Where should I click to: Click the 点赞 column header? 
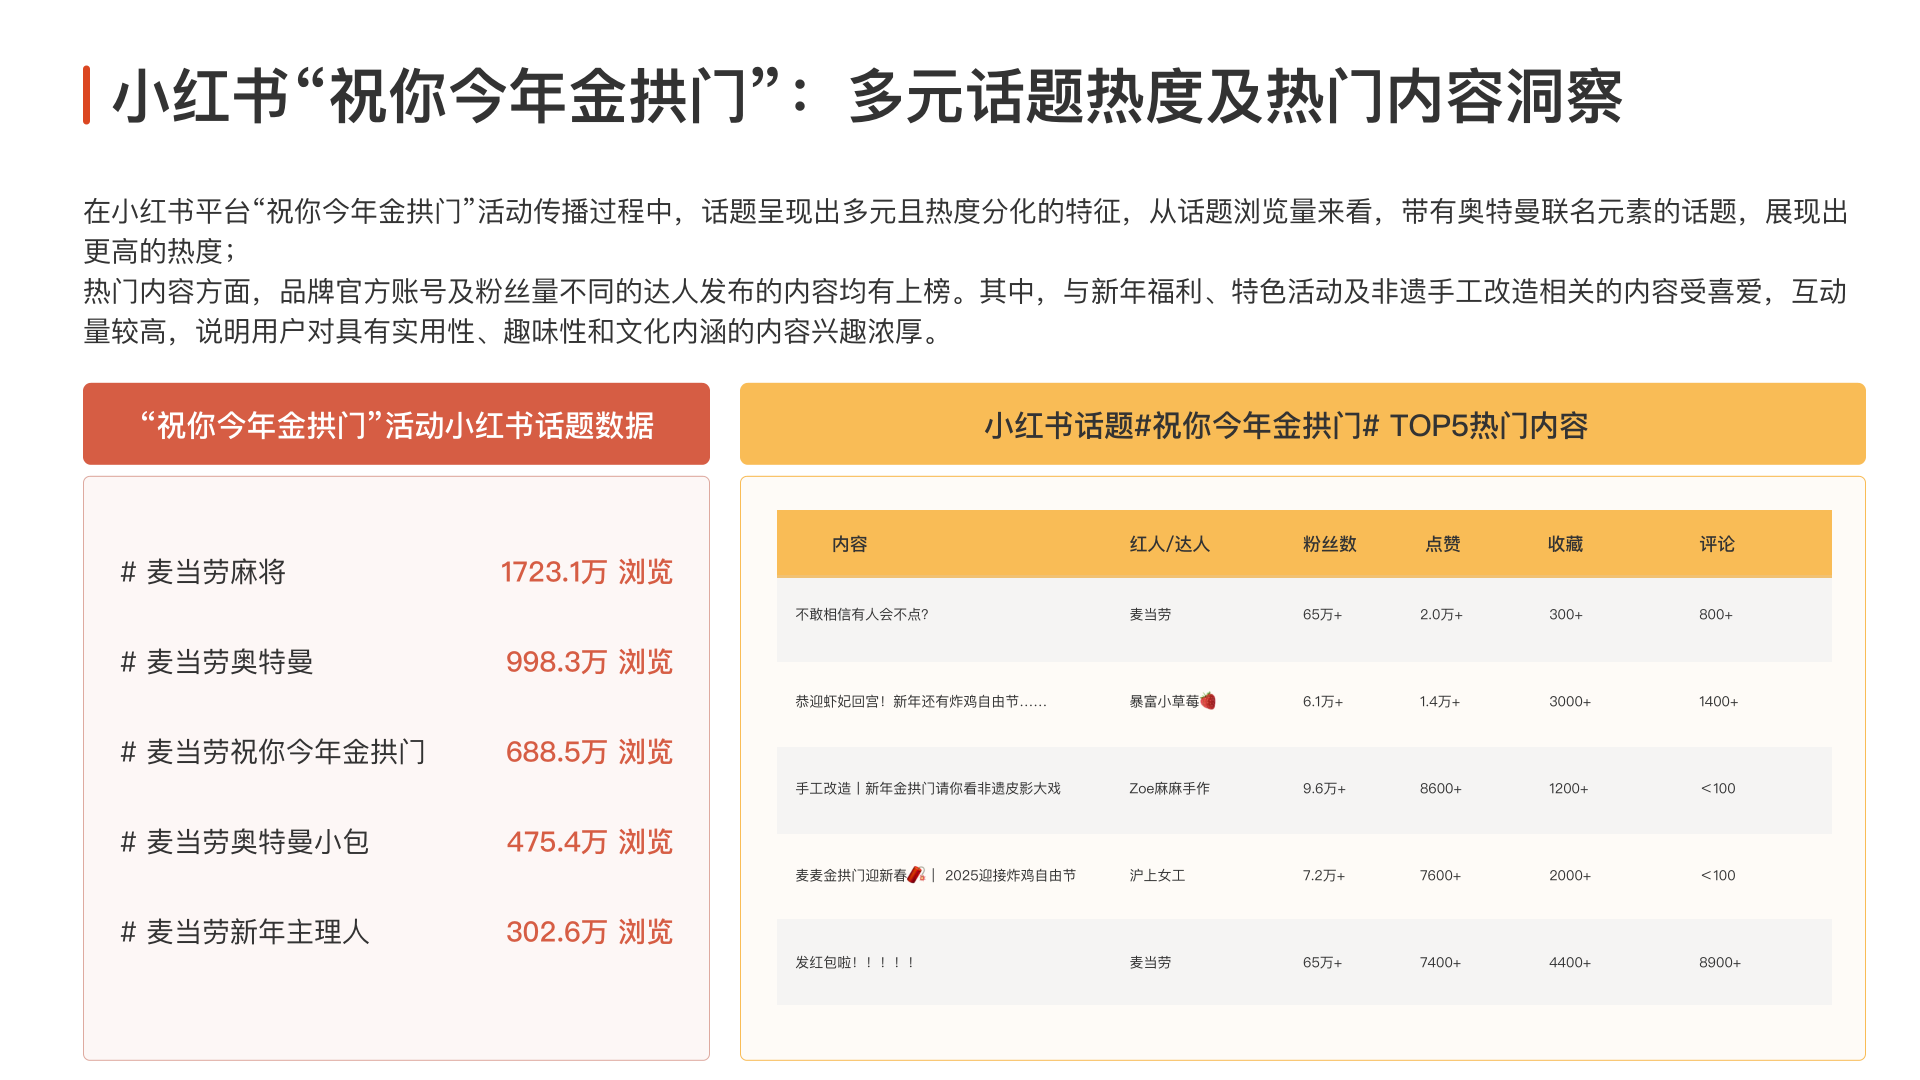point(1442,544)
